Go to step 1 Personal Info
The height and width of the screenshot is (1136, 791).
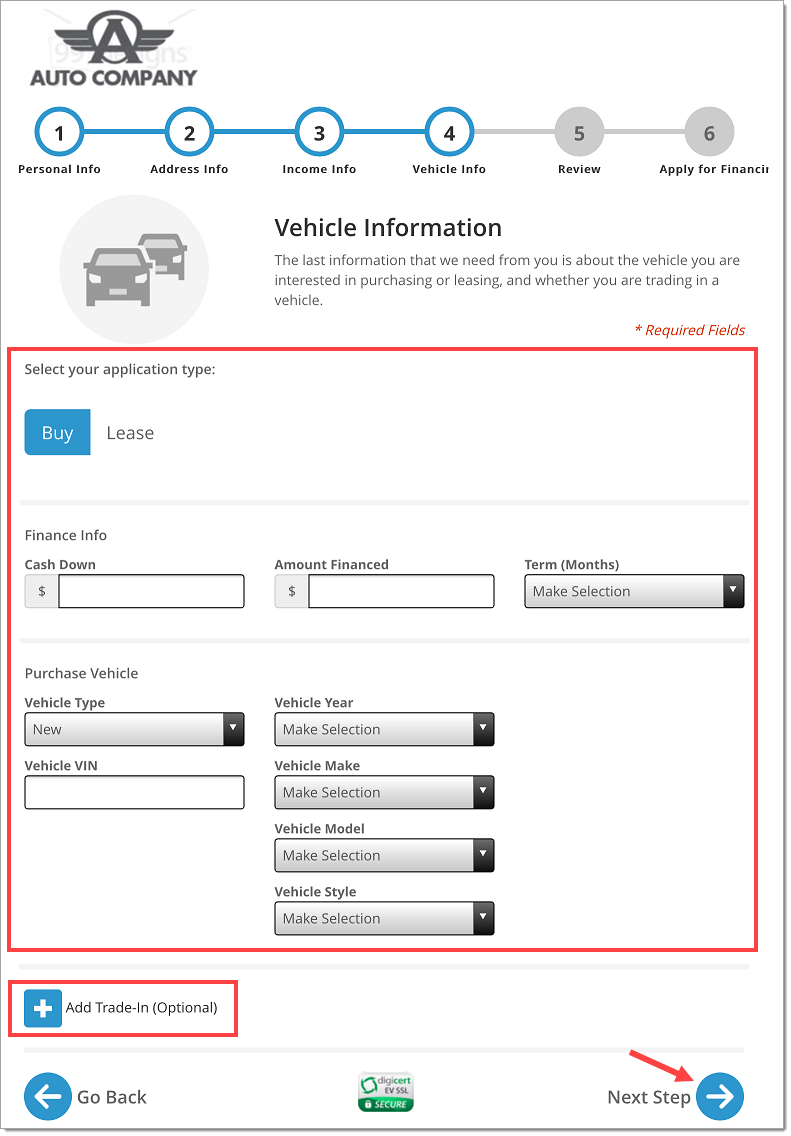pos(59,133)
